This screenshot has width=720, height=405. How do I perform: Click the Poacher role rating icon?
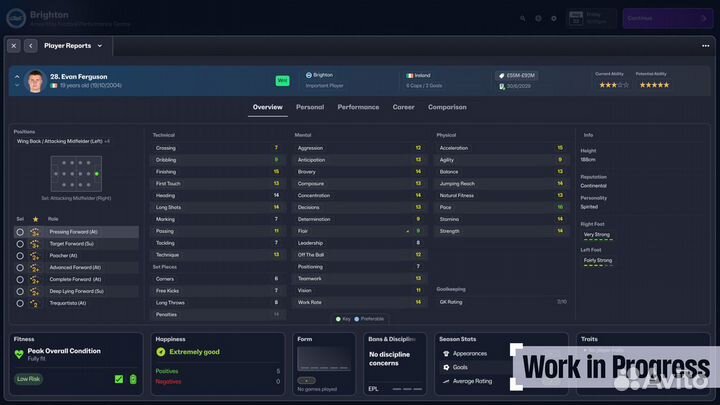tap(35, 256)
